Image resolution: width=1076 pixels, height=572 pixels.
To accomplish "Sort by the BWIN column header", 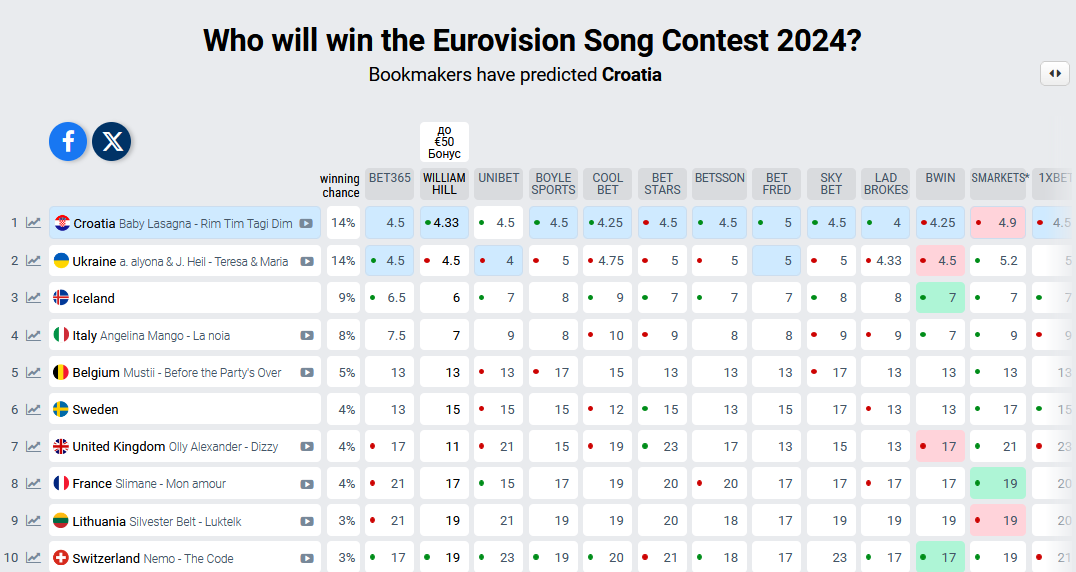I will (x=940, y=178).
